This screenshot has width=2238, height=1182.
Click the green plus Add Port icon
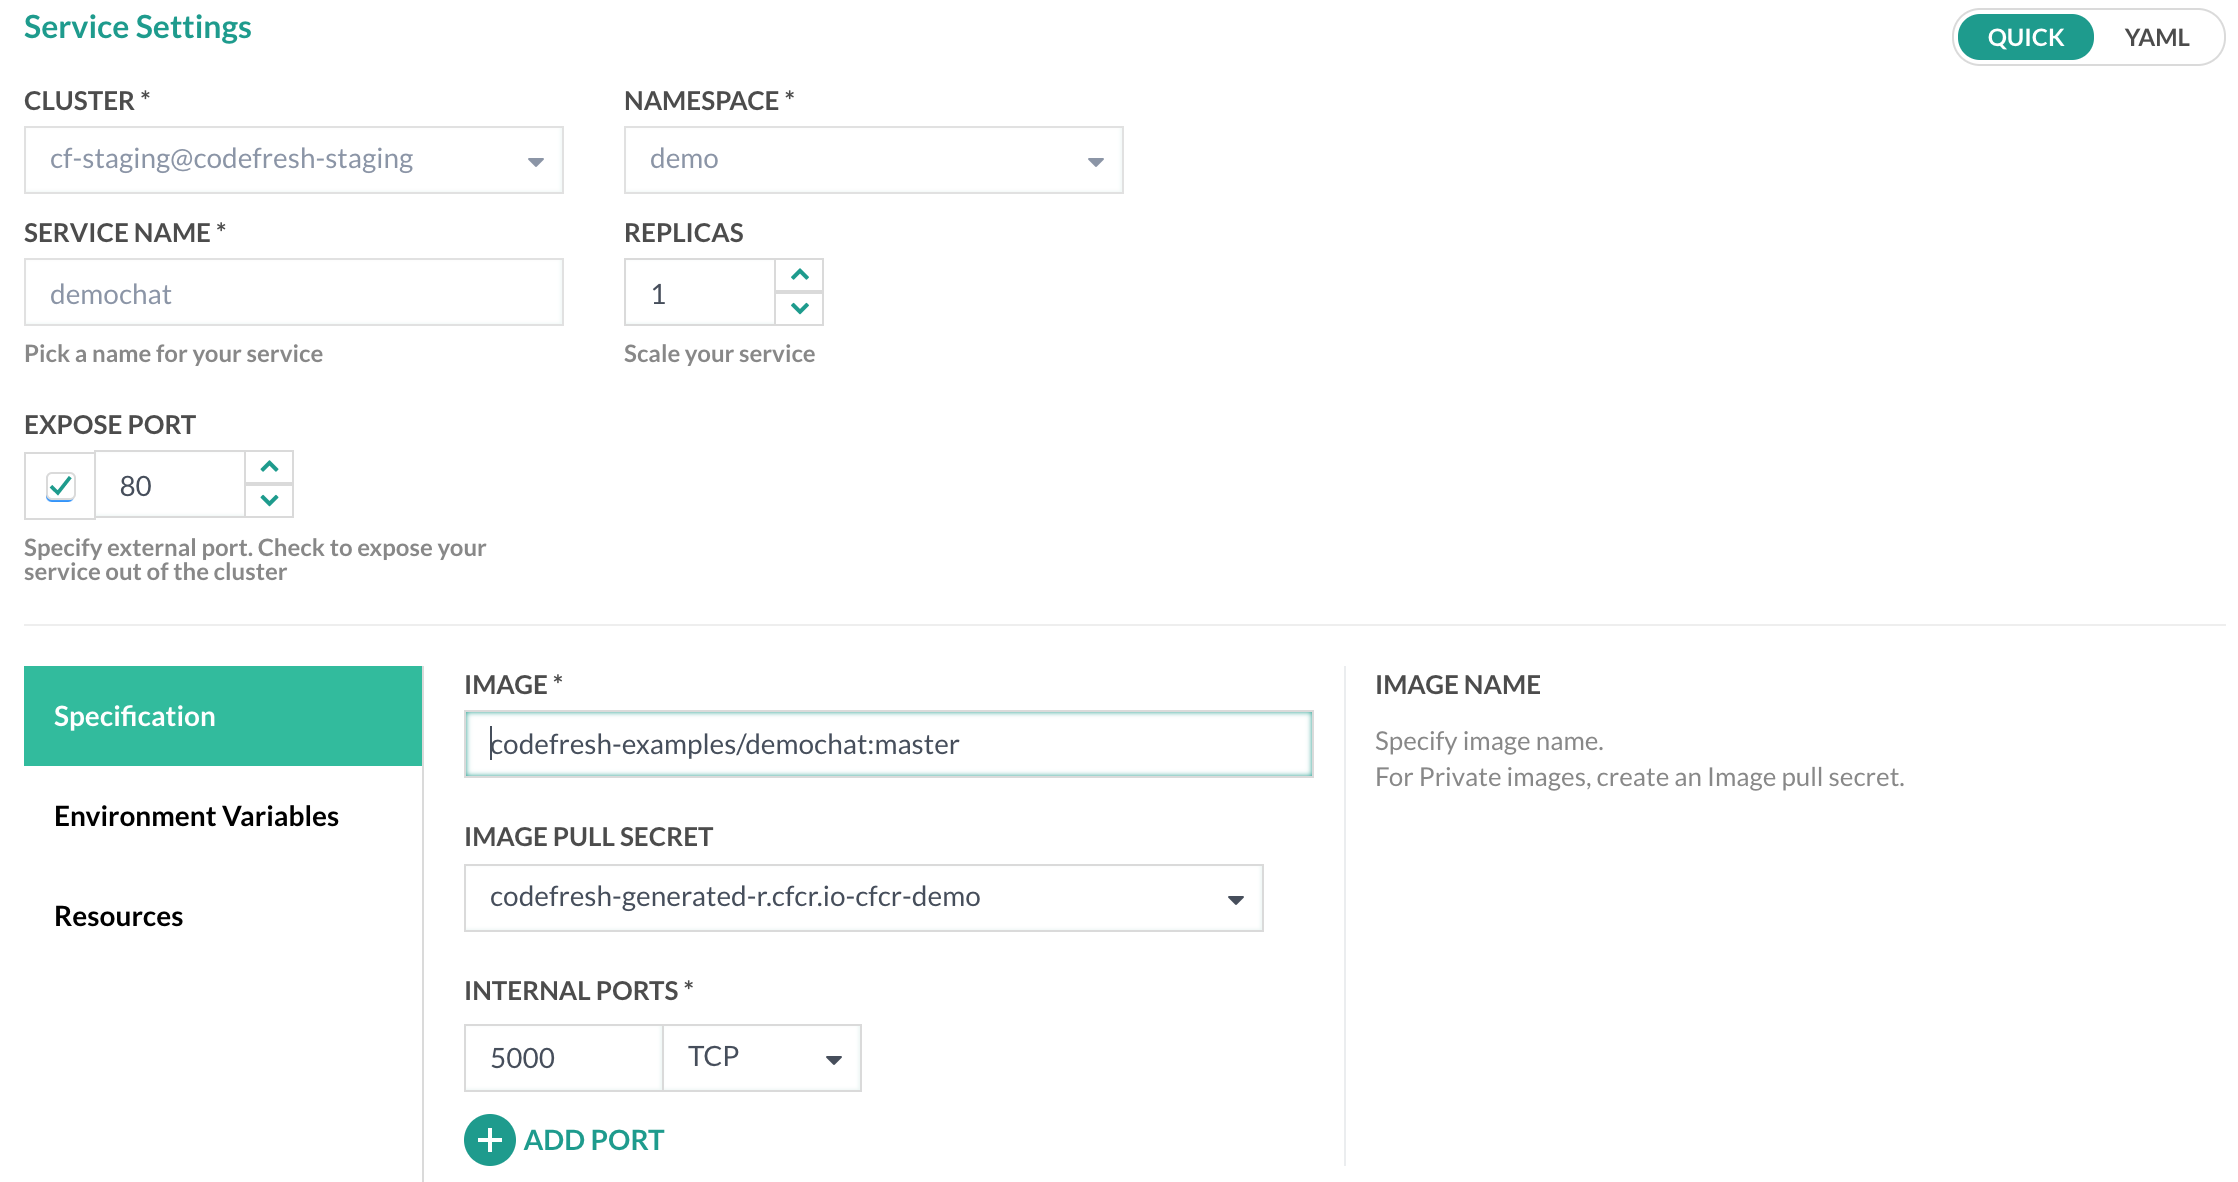point(489,1139)
